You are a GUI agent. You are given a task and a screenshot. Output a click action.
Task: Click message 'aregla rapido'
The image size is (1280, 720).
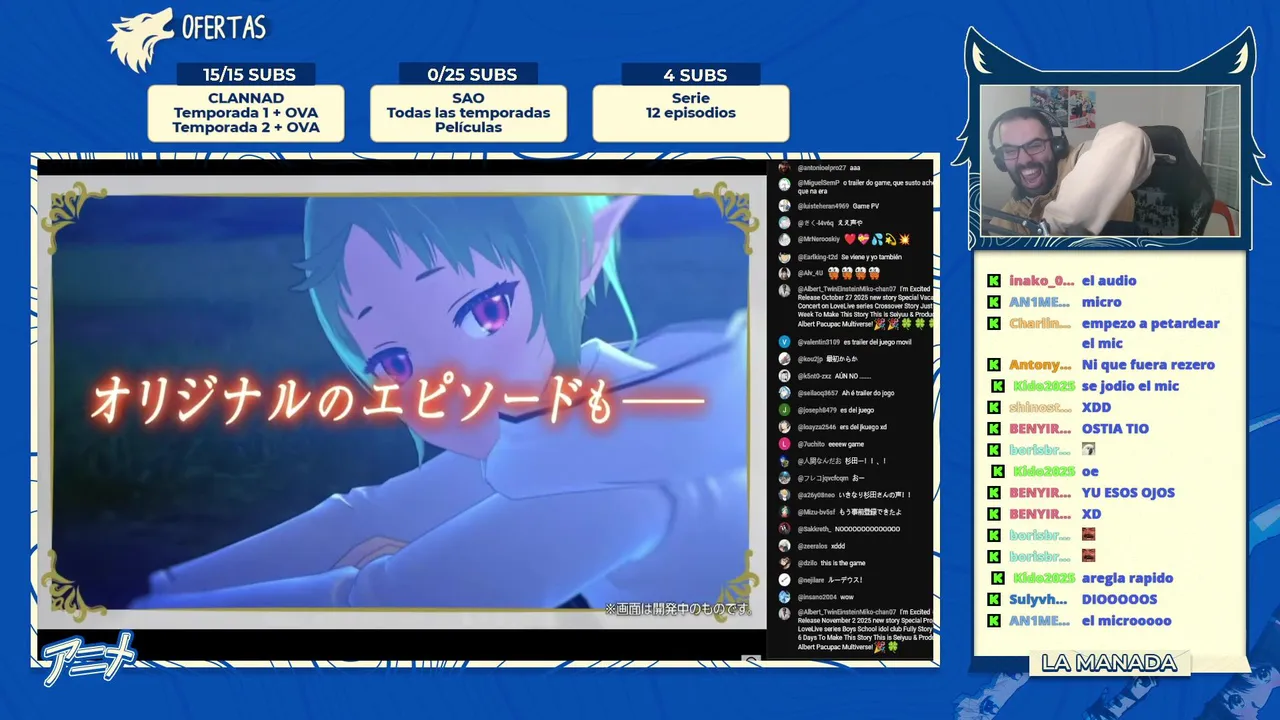(x=1127, y=578)
